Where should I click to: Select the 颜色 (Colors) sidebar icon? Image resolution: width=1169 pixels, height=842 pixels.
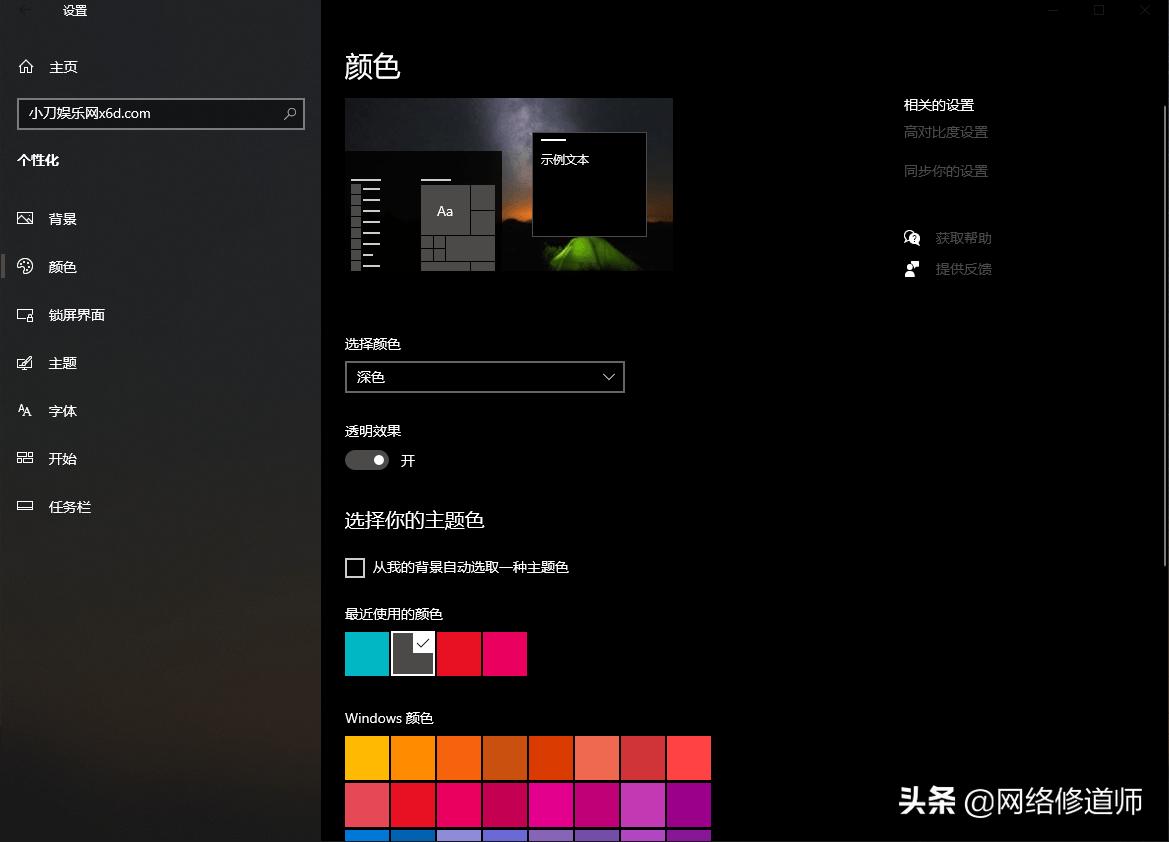24,266
